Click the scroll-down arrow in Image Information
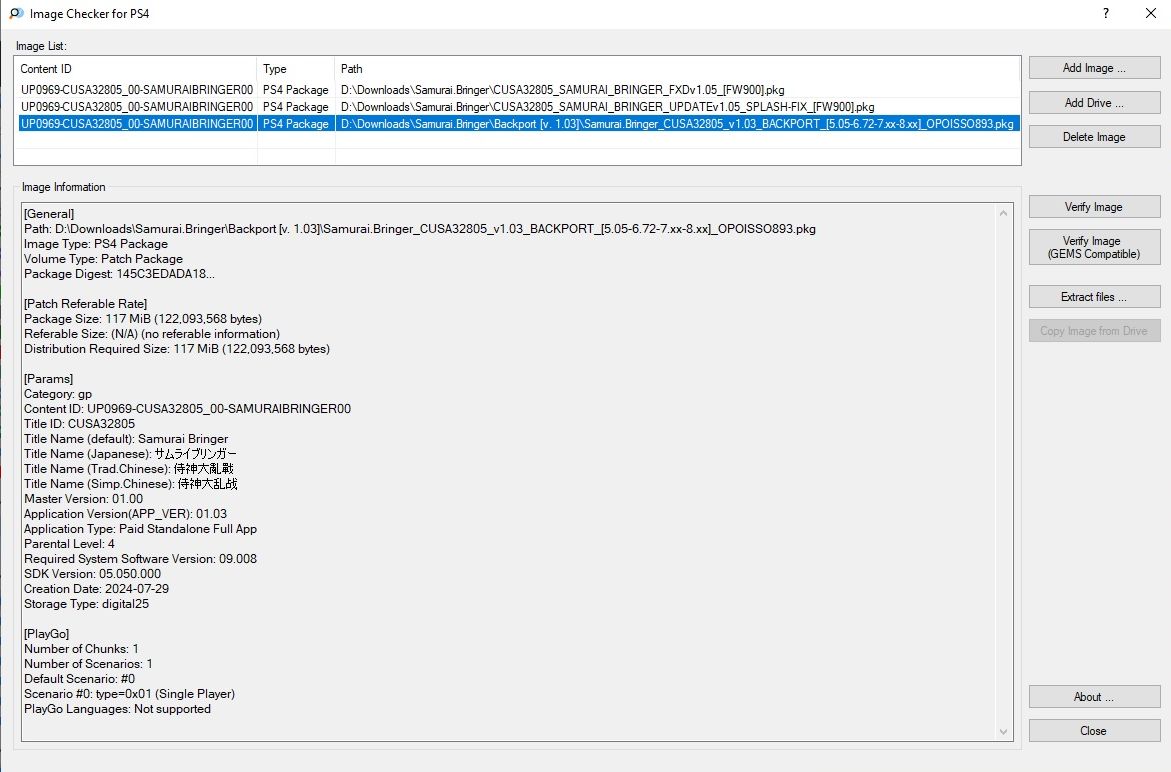This screenshot has width=1171, height=772. pyautogui.click(x=1004, y=732)
